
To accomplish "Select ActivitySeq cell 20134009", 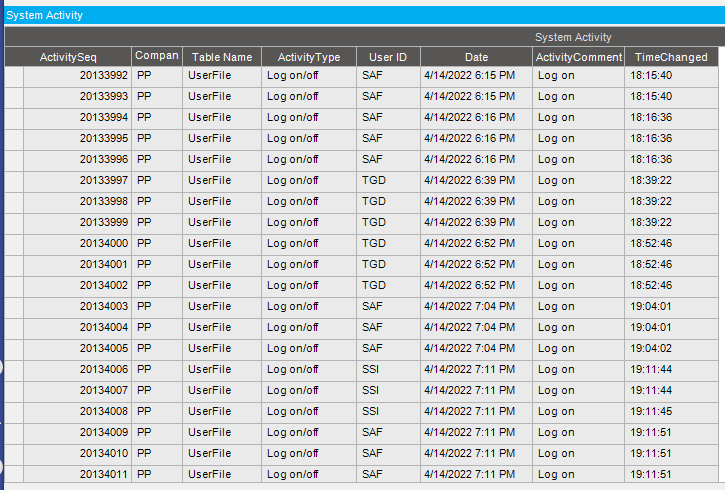I will [78, 433].
